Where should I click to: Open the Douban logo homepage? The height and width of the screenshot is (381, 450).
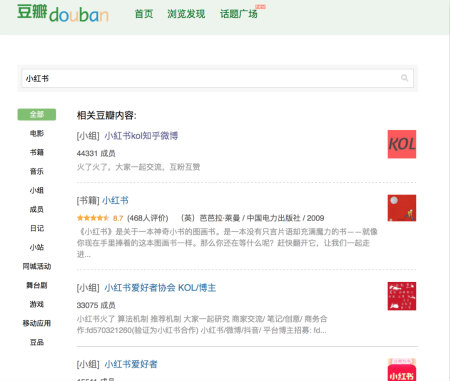point(63,13)
